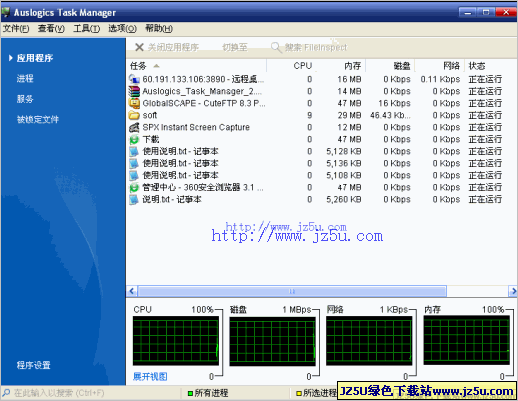Open the 工具(T) menu
The height and width of the screenshot is (401, 518).
point(86,29)
